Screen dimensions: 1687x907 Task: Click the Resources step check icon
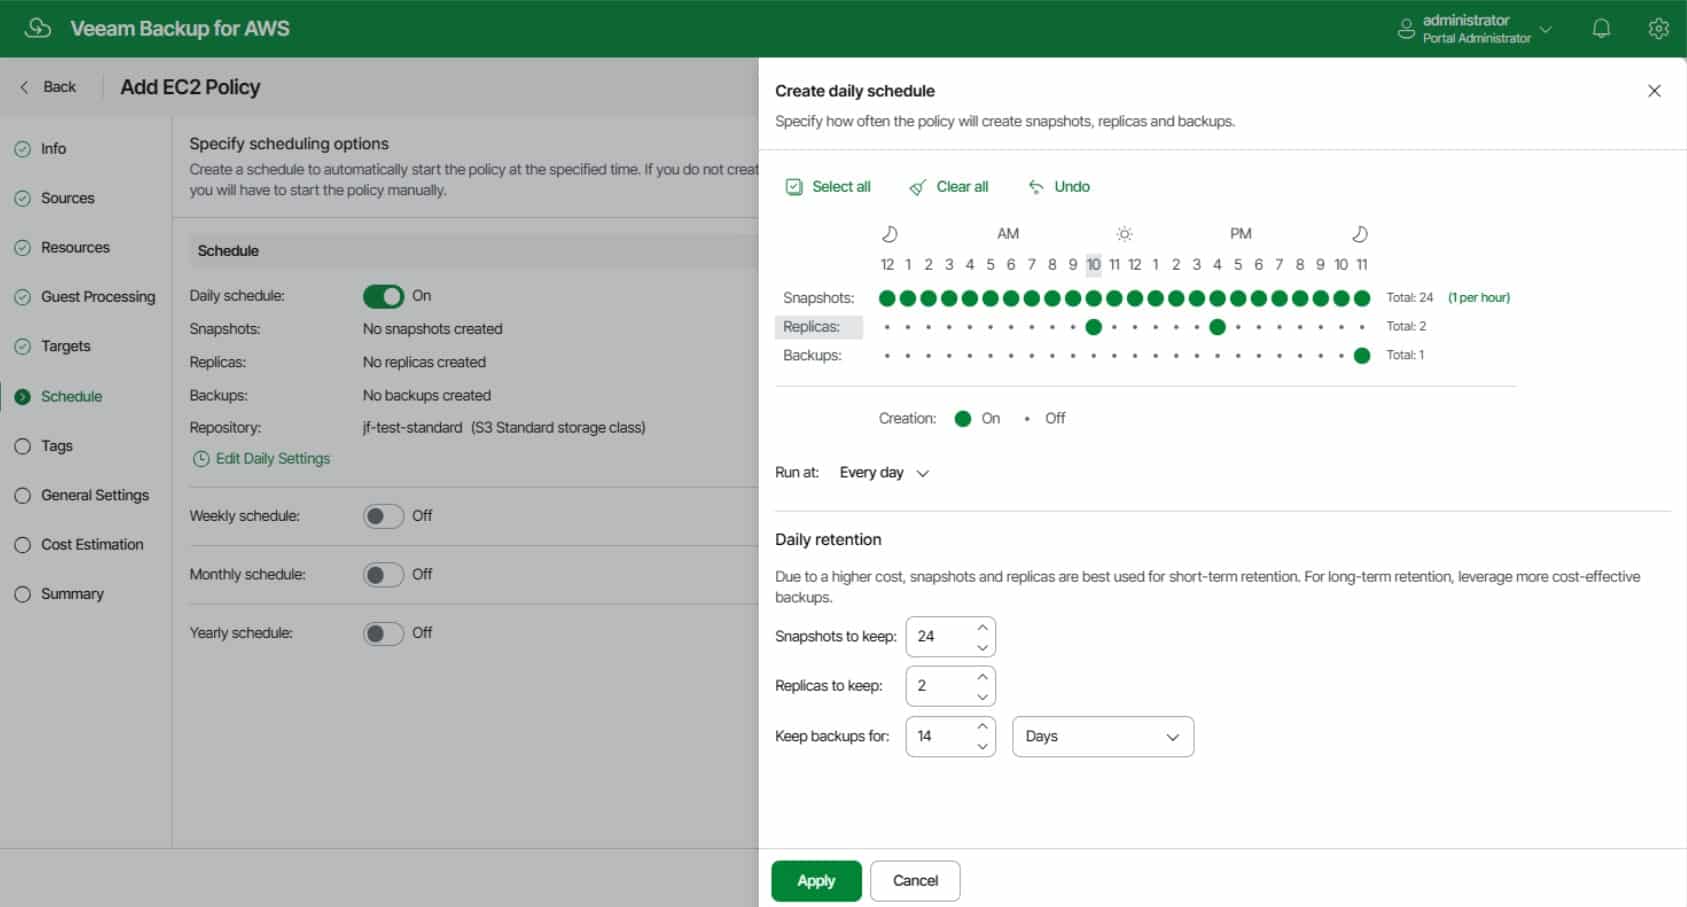pos(23,248)
